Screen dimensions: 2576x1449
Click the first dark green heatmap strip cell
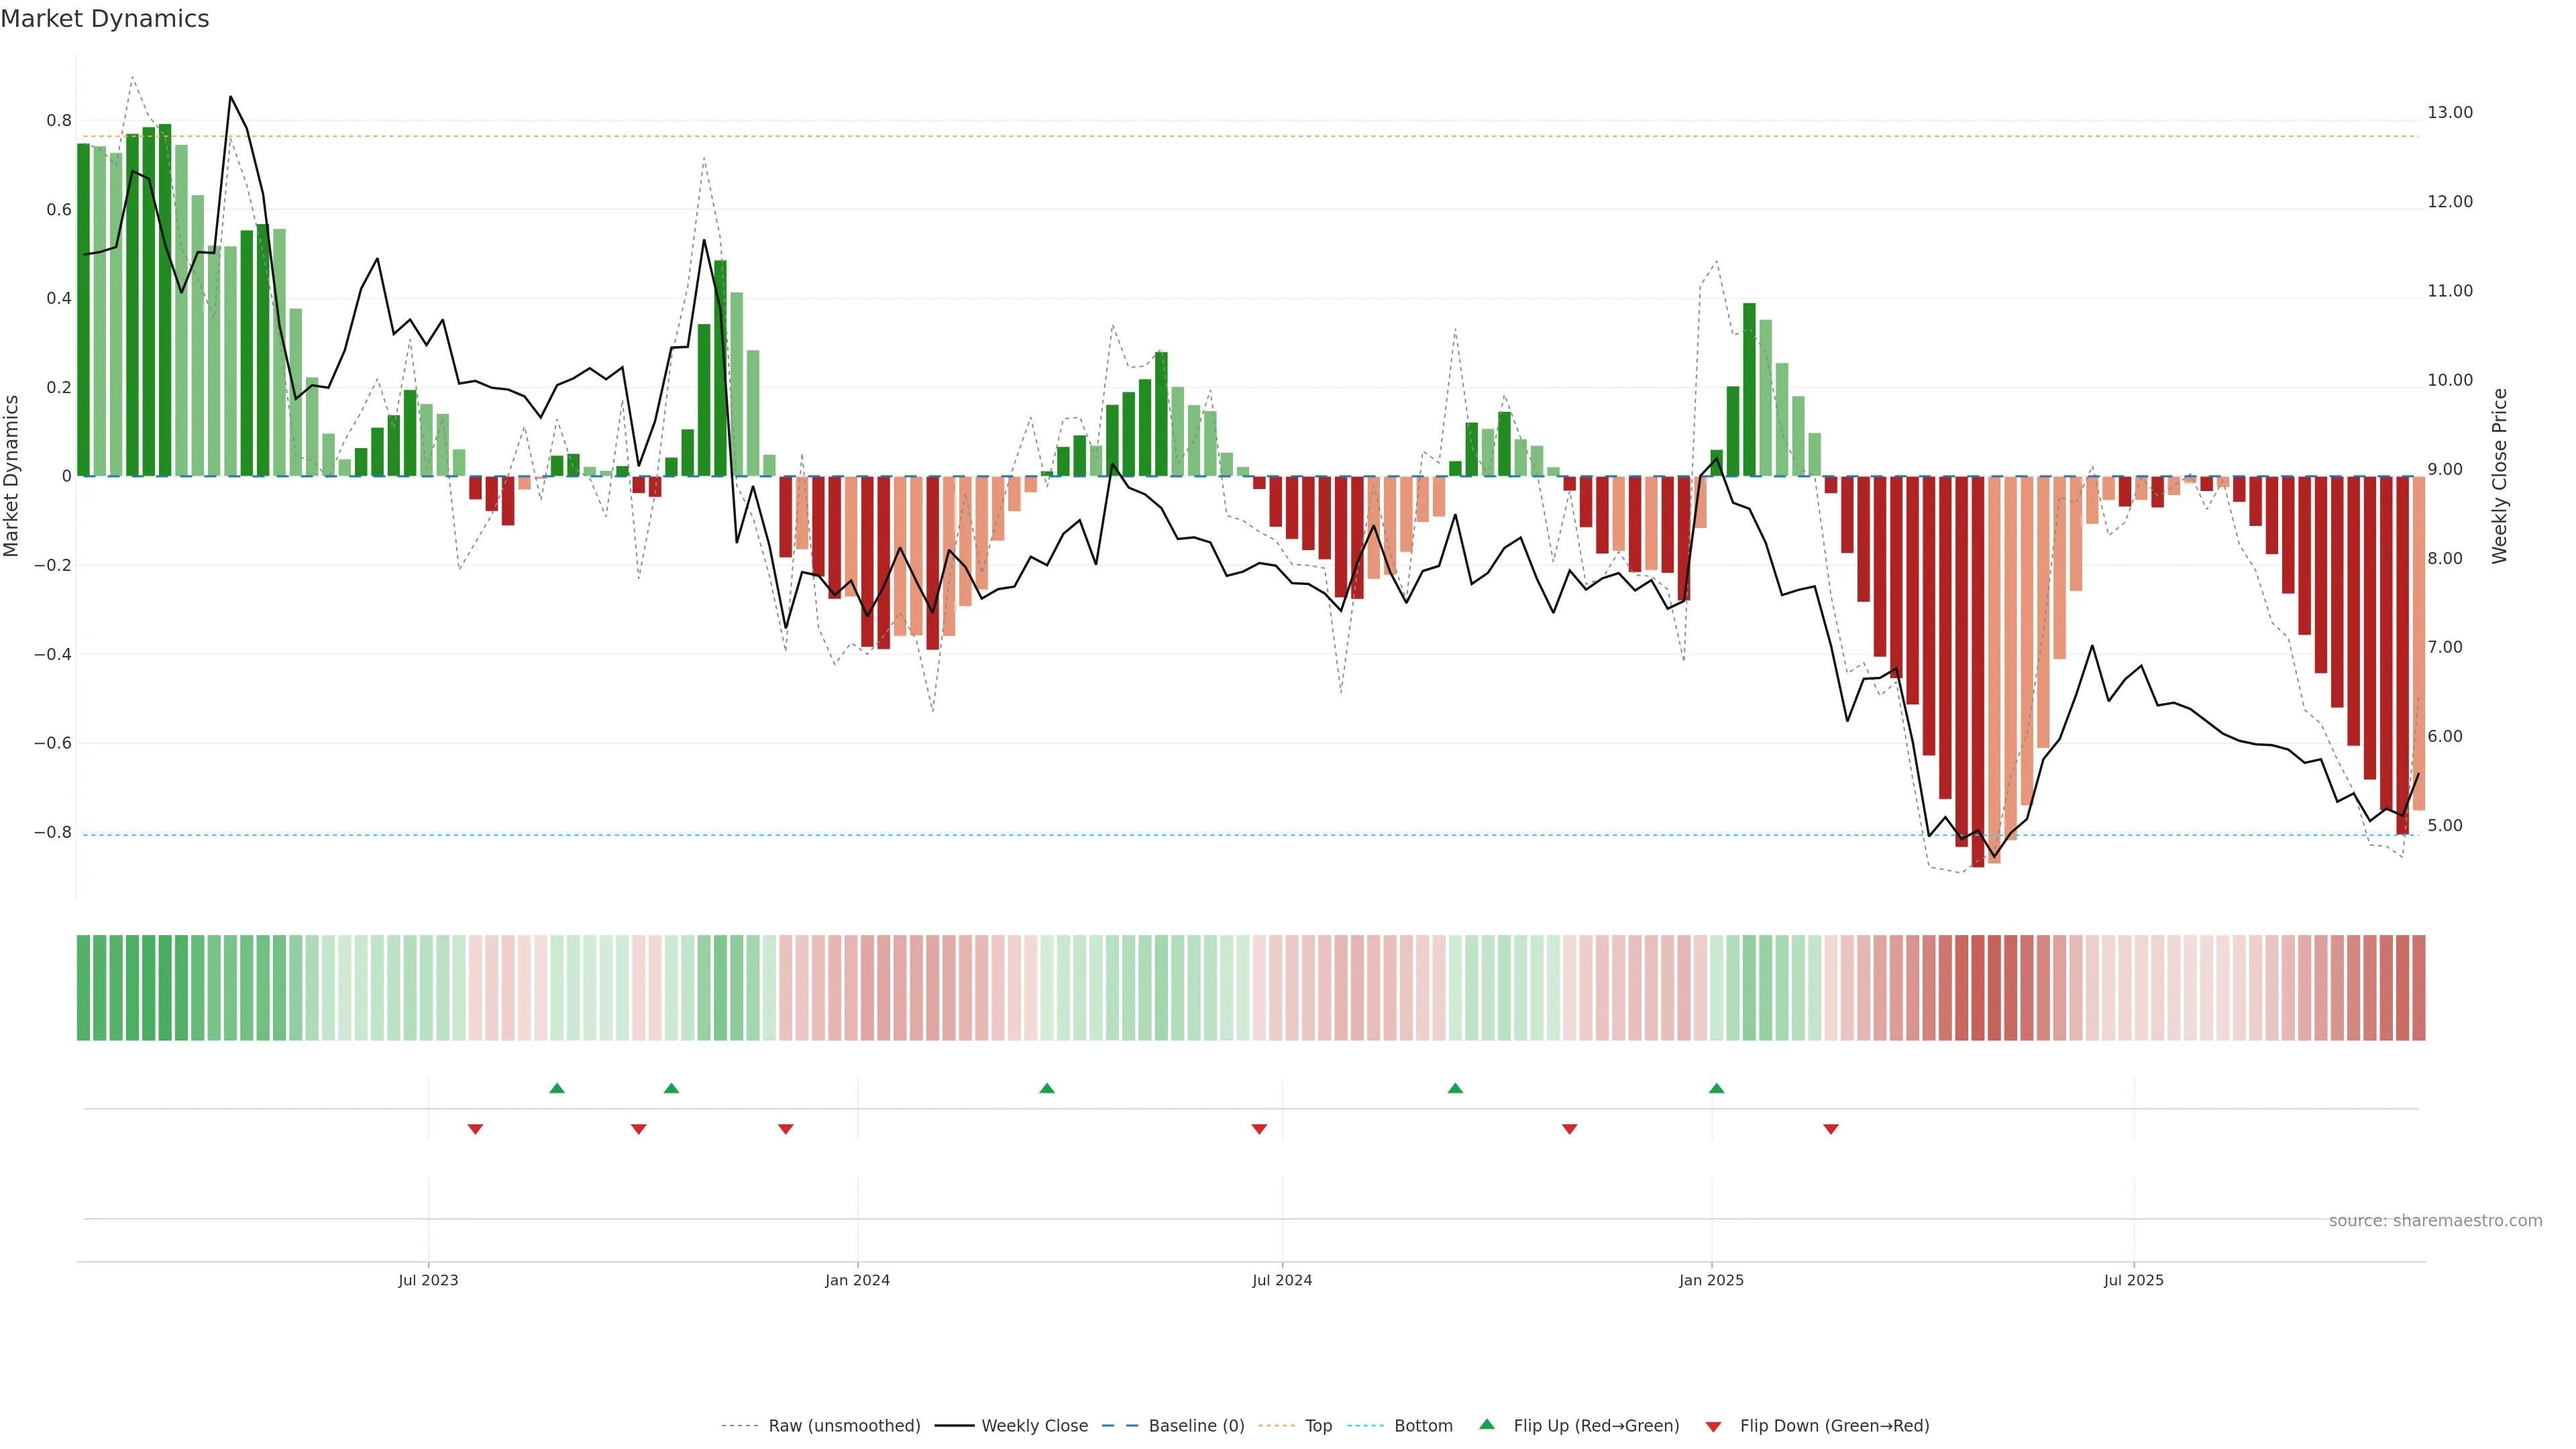coord(83,987)
